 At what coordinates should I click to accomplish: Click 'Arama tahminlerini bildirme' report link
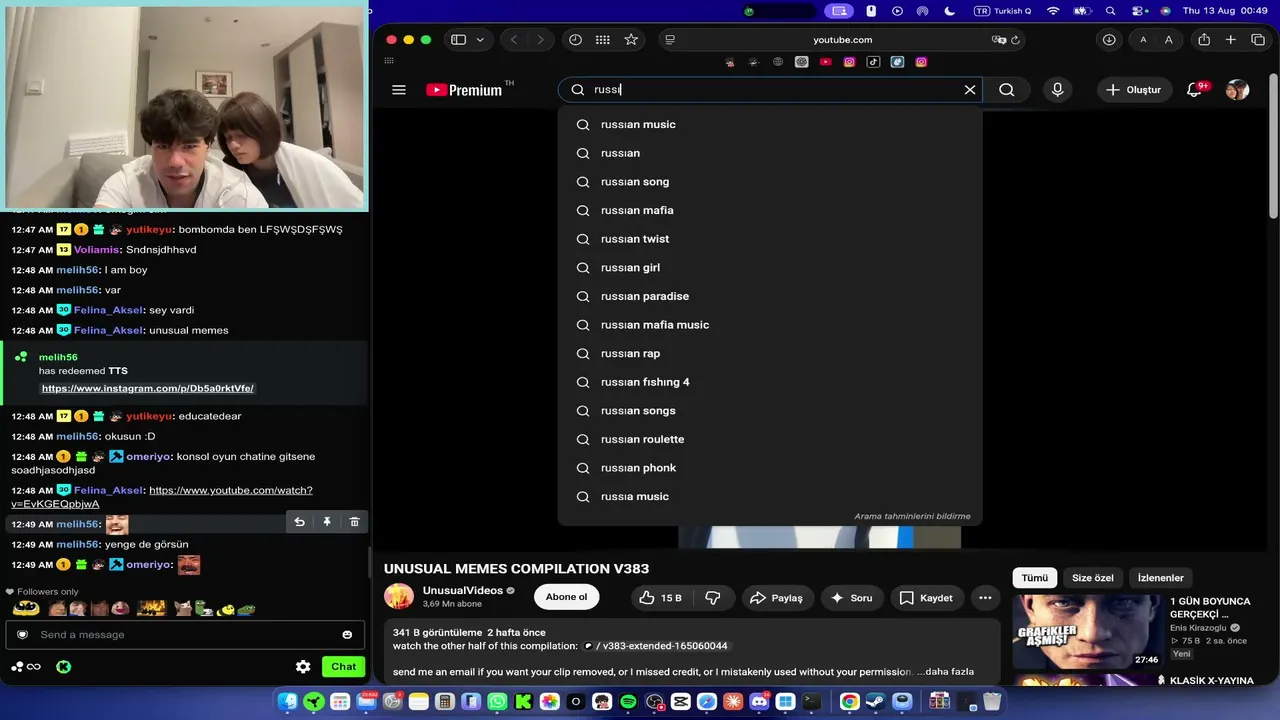[x=912, y=516]
